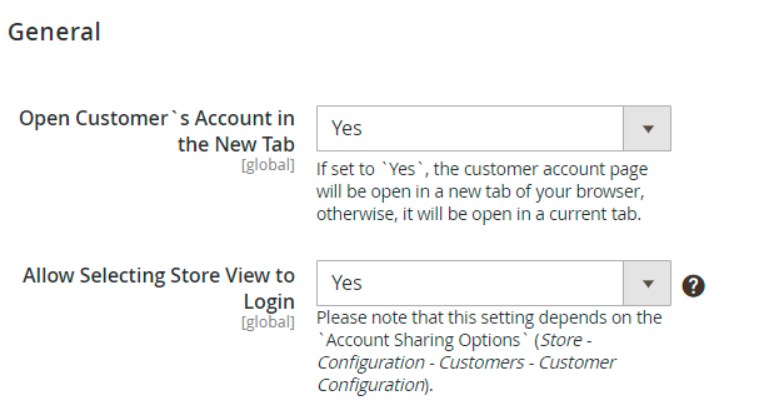Click the 'Yes' value in the Store View dropdown
Viewport: 761px width, 405px height.
coord(346,283)
